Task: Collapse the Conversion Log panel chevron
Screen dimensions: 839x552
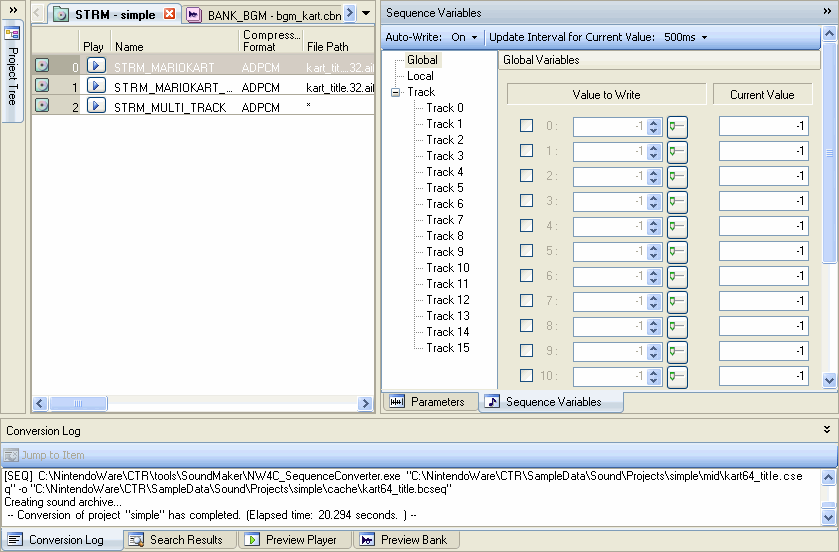Action: [x=826, y=430]
